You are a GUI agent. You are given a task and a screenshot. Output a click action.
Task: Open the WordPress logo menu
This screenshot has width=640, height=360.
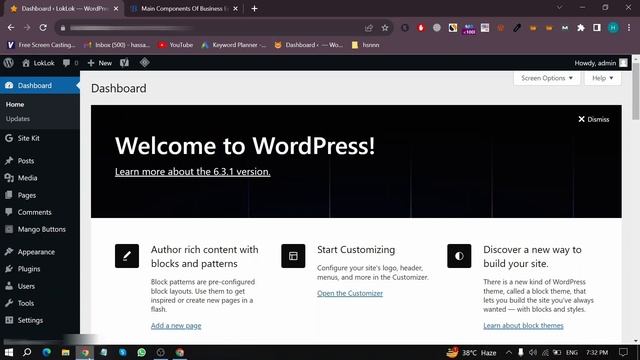coord(8,63)
